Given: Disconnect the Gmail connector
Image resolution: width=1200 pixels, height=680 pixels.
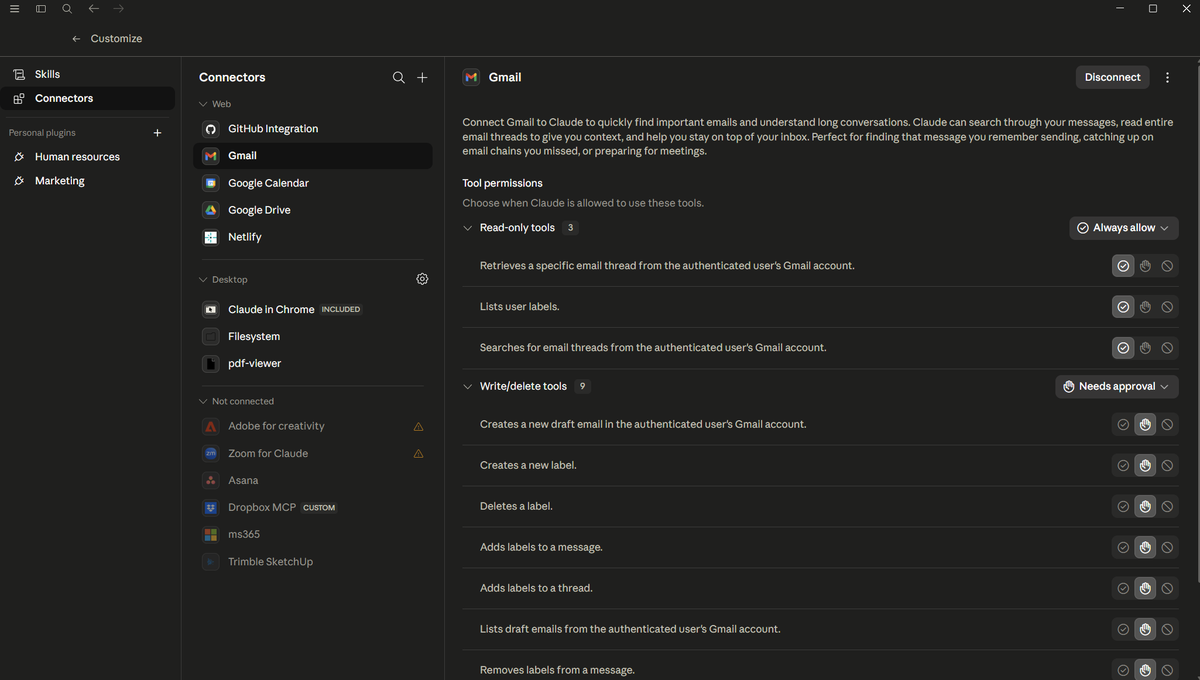Looking at the screenshot, I should [x=1112, y=77].
